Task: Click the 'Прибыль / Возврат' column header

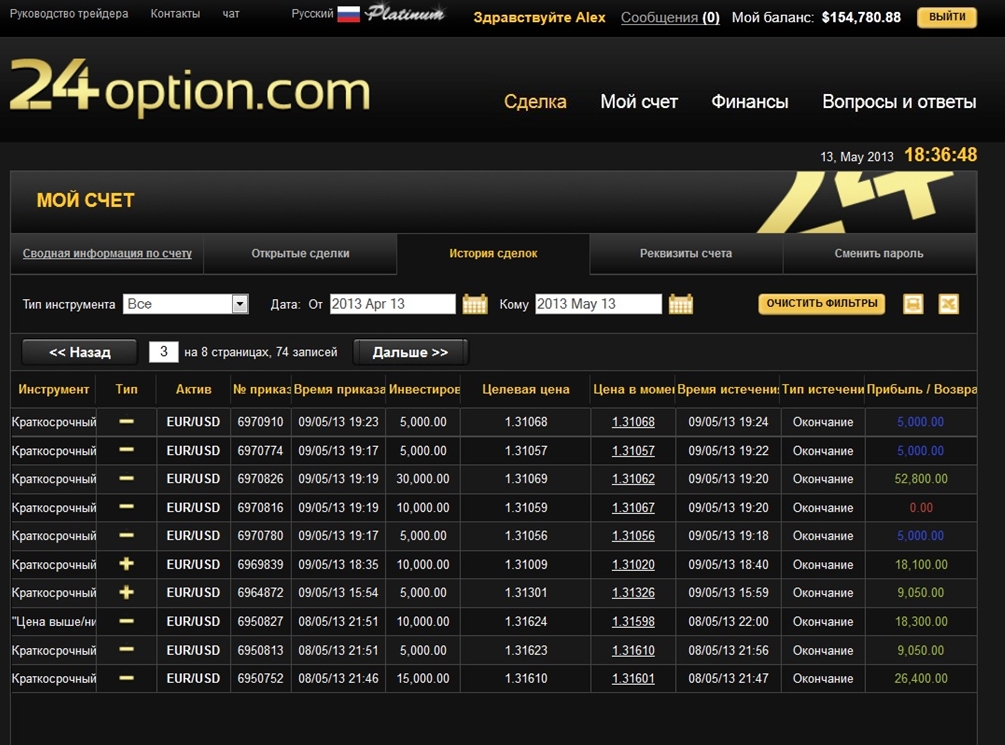Action: click(x=921, y=389)
